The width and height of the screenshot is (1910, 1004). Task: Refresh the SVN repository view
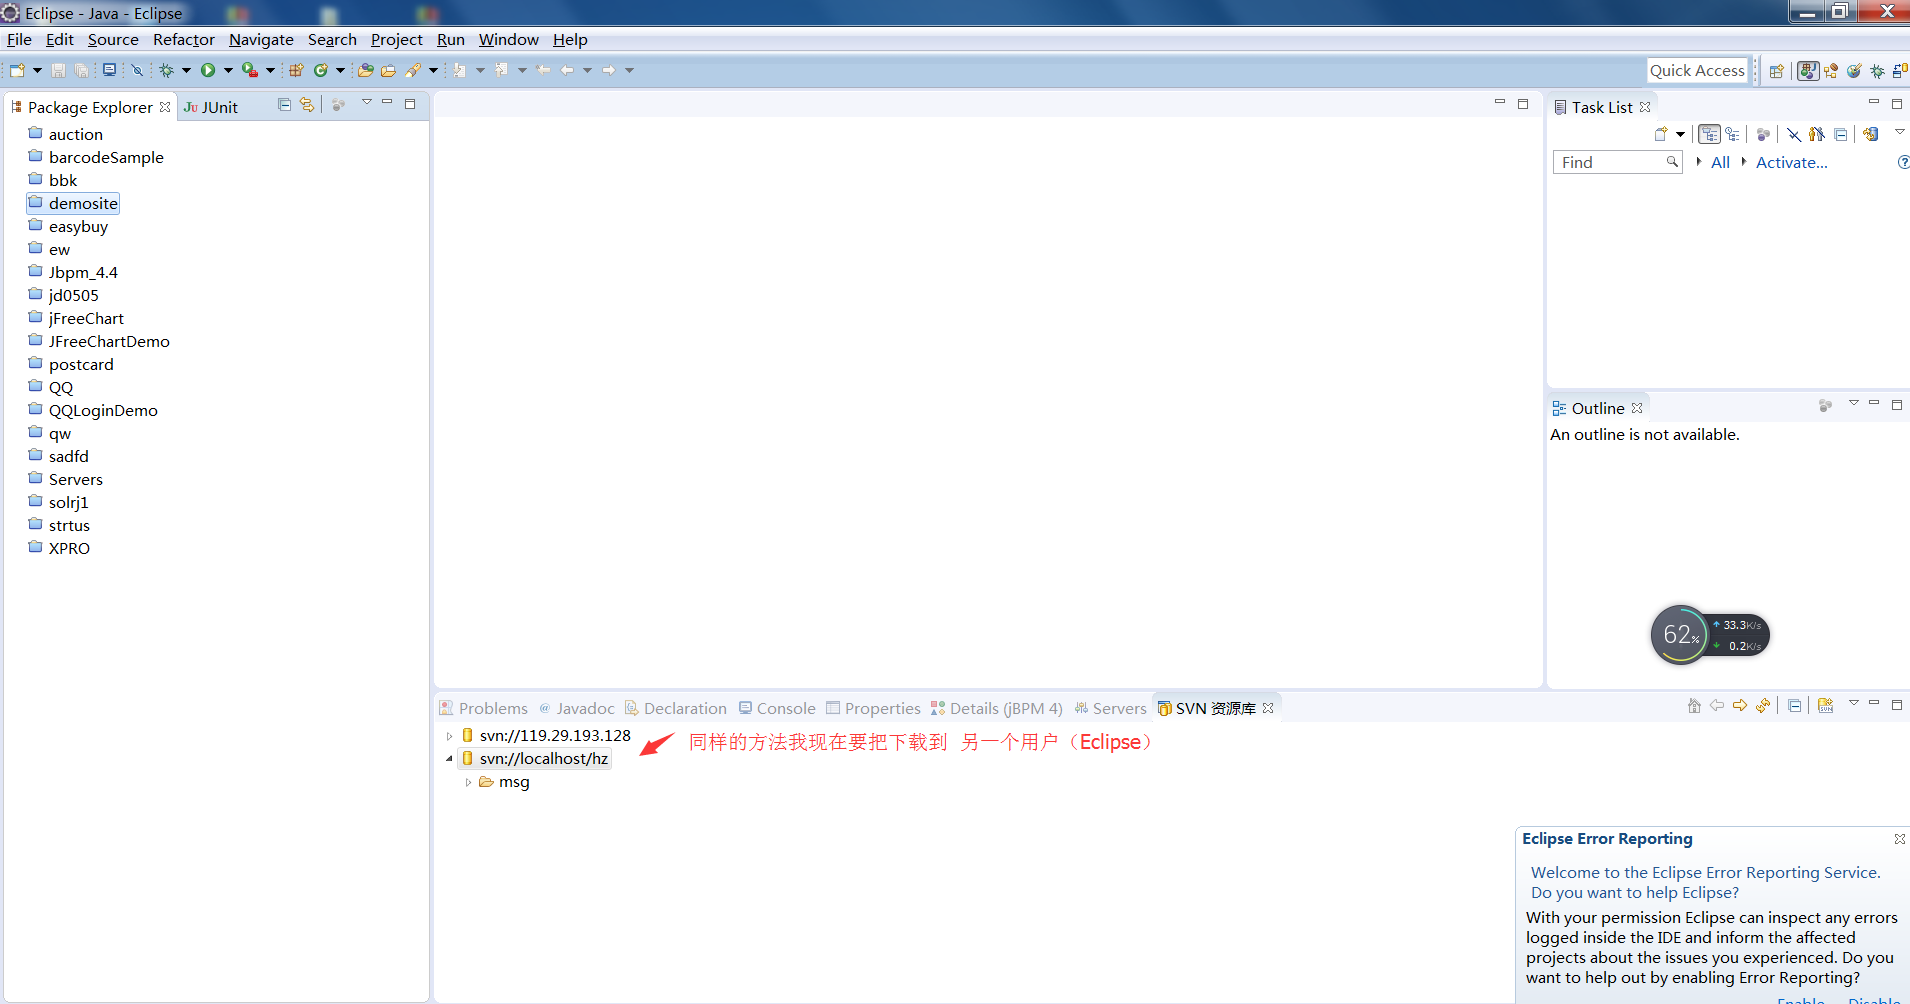coord(1763,706)
